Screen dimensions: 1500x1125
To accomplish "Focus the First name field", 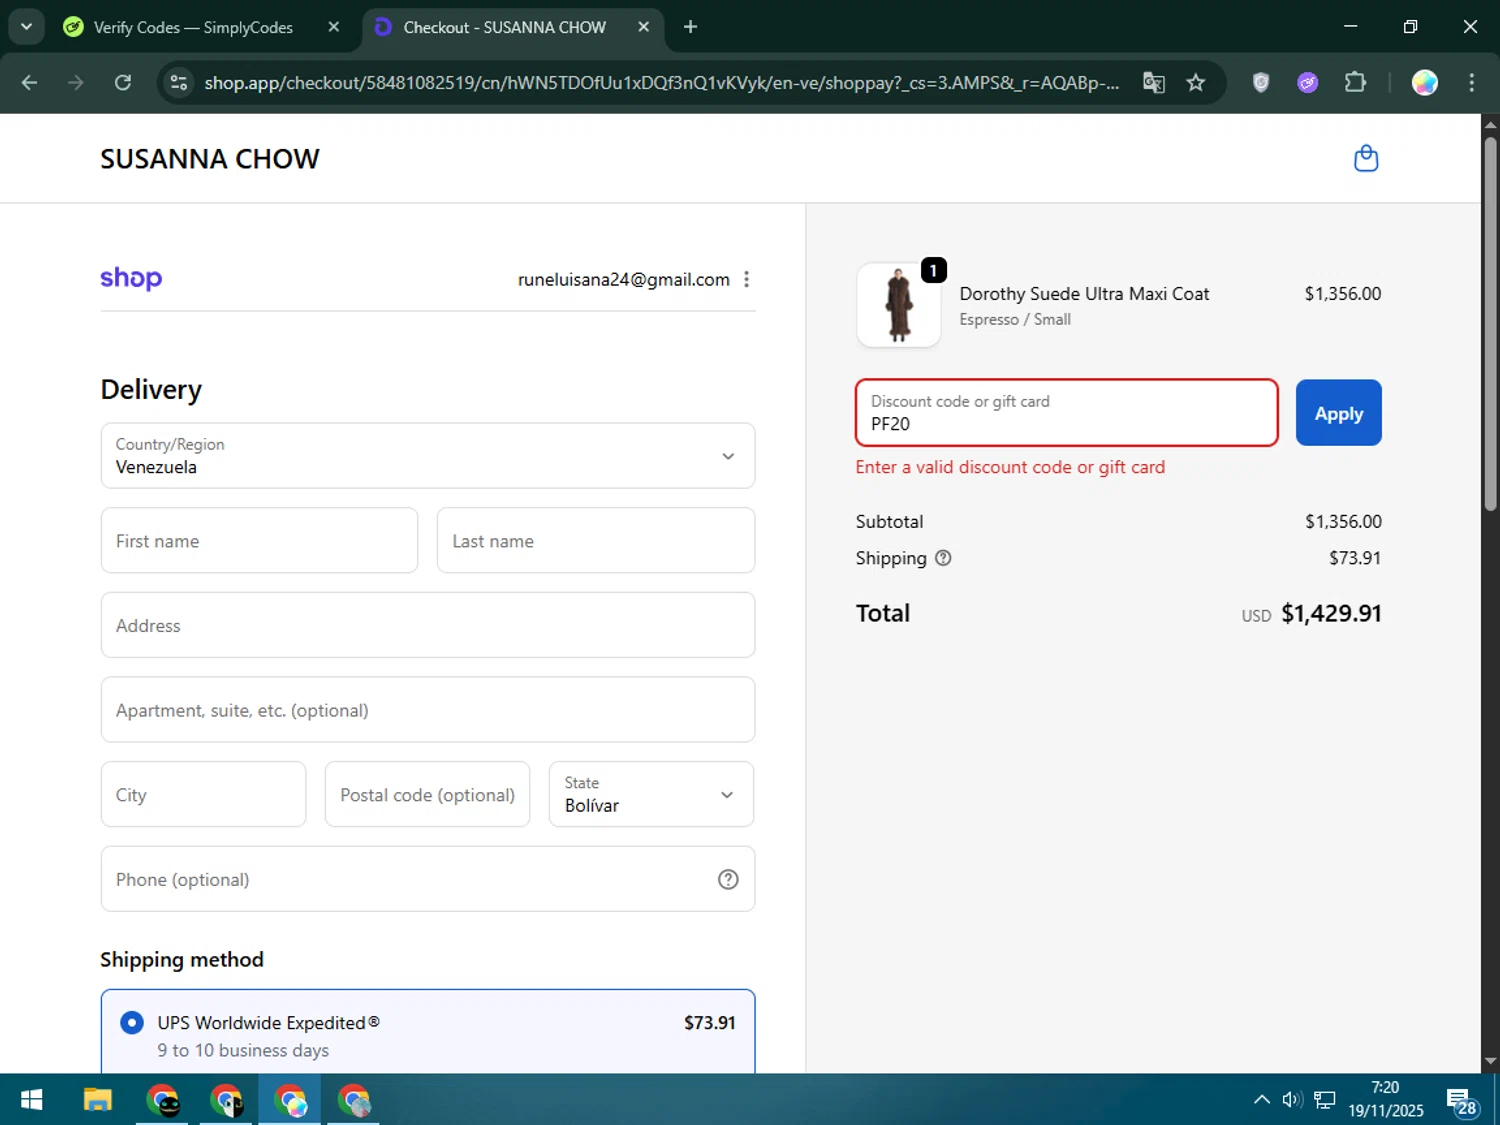I will [259, 540].
